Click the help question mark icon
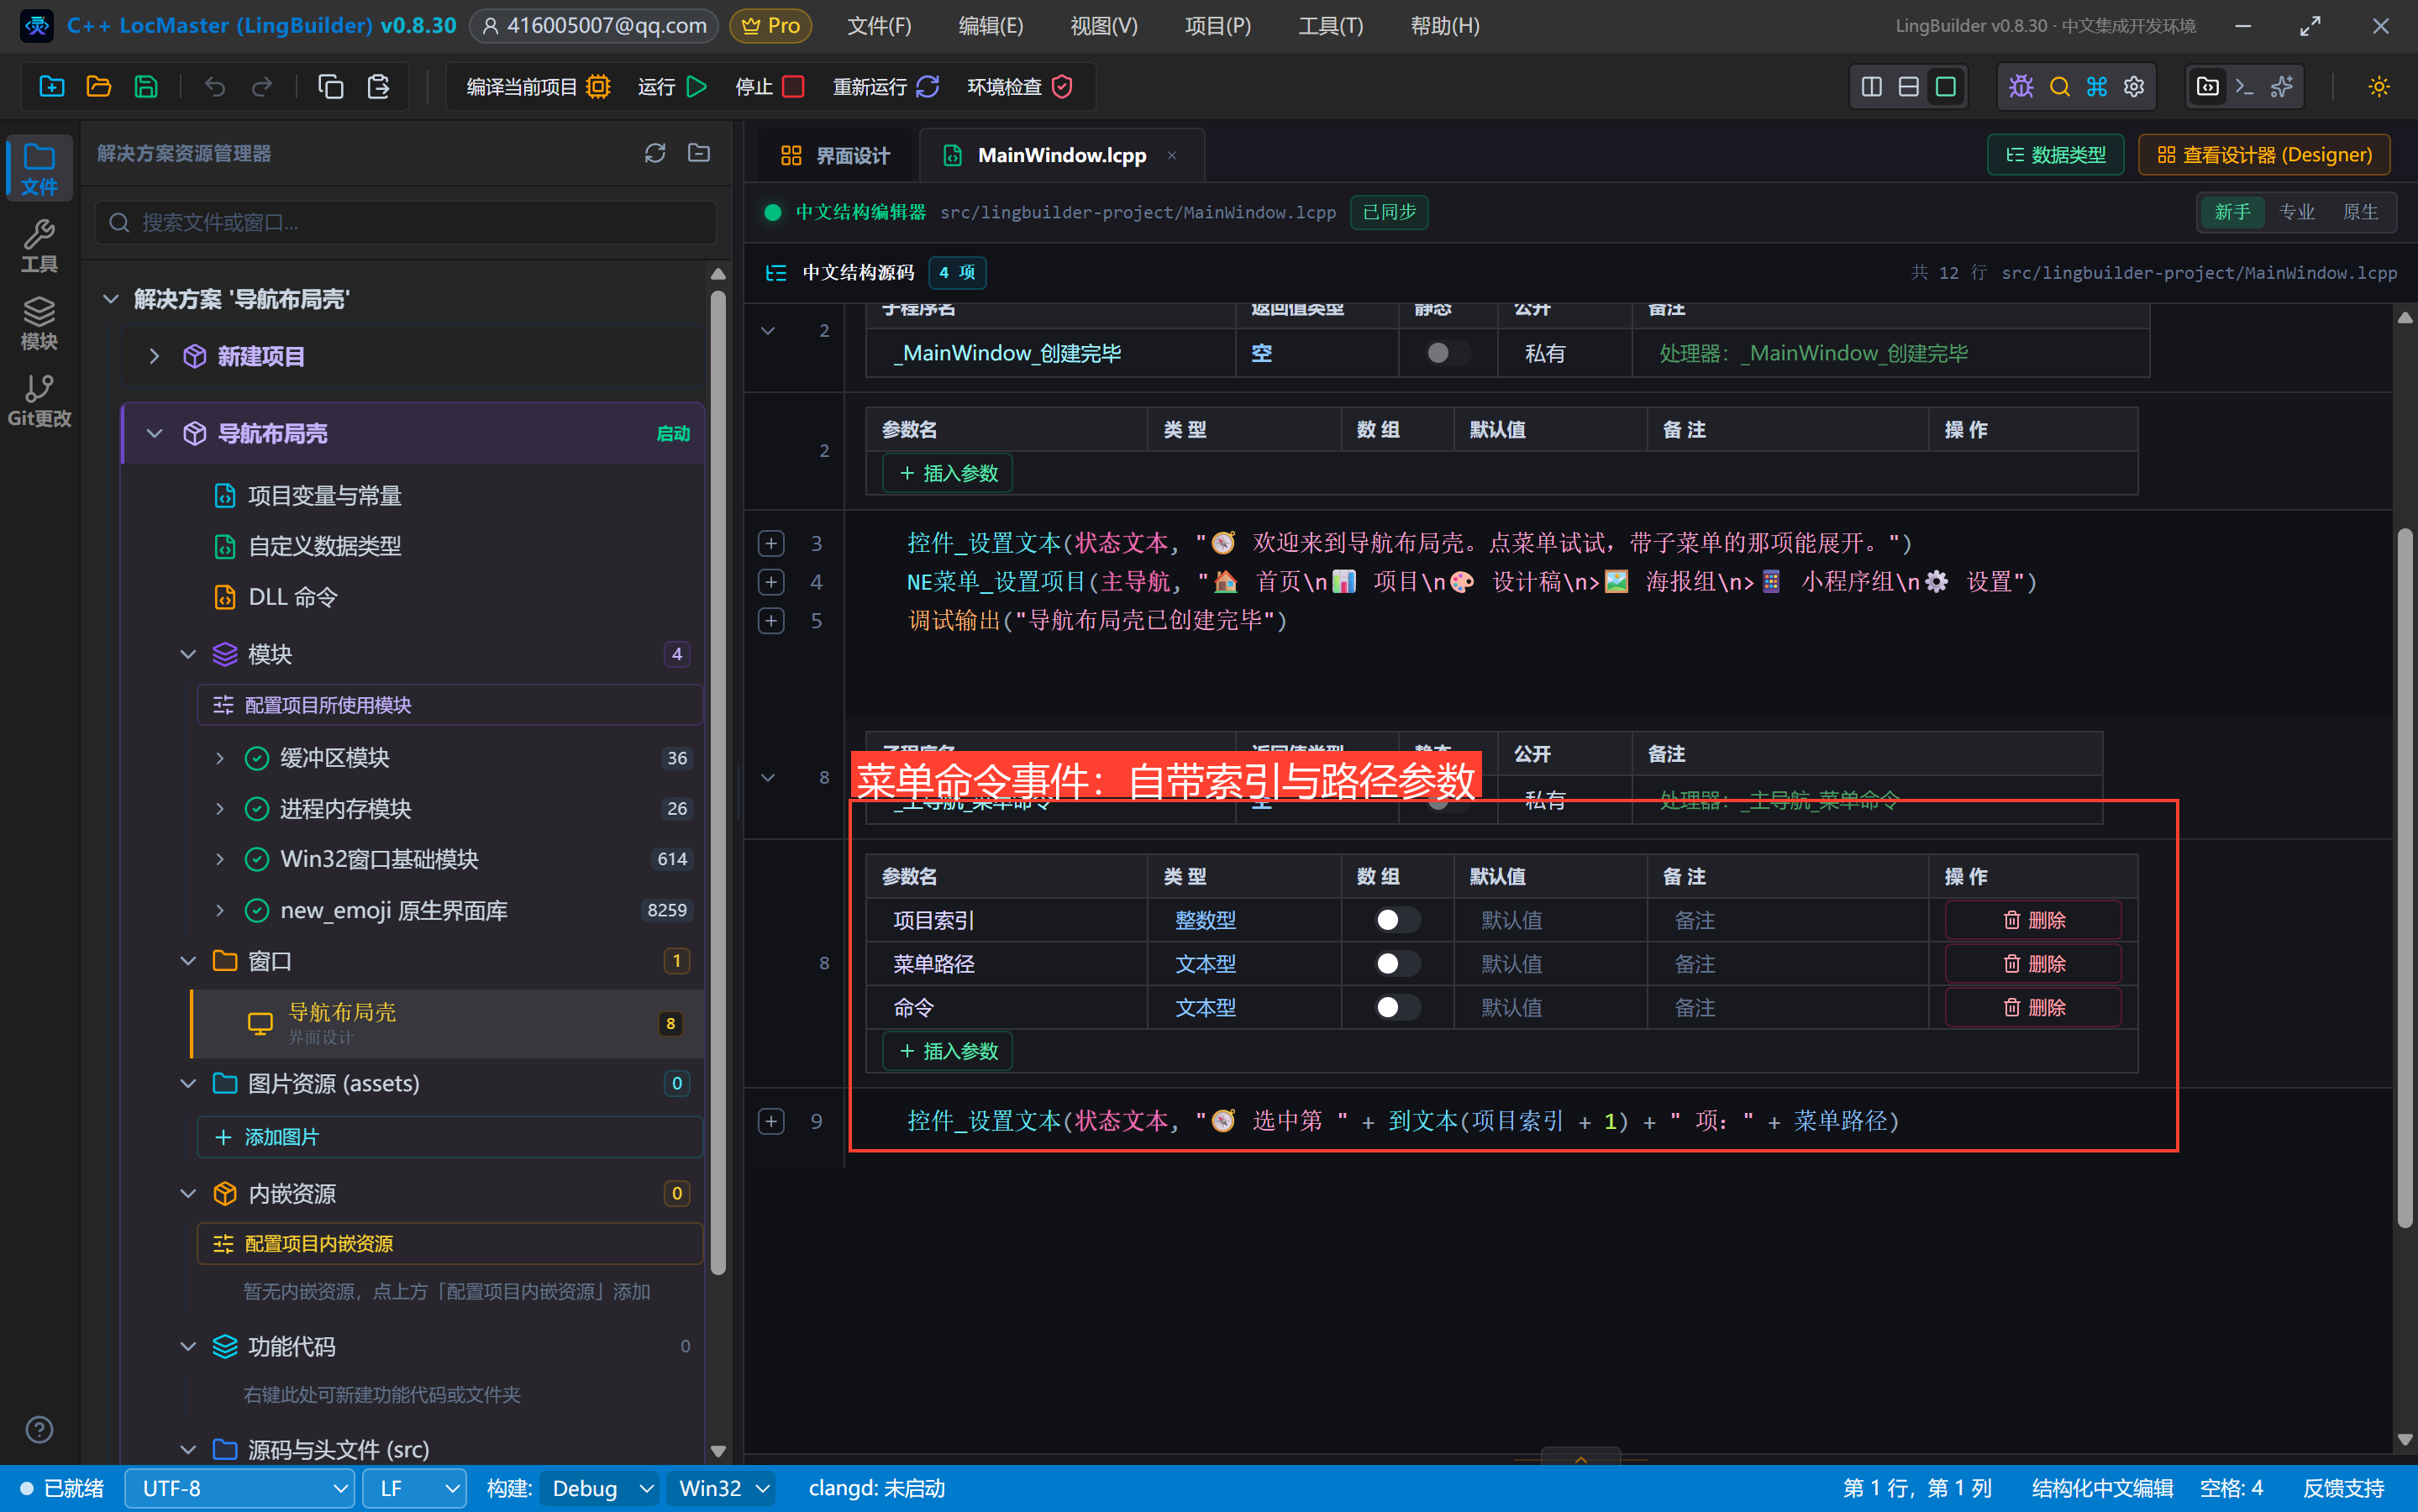Screen dimensions: 2418x1512 click(39, 1430)
